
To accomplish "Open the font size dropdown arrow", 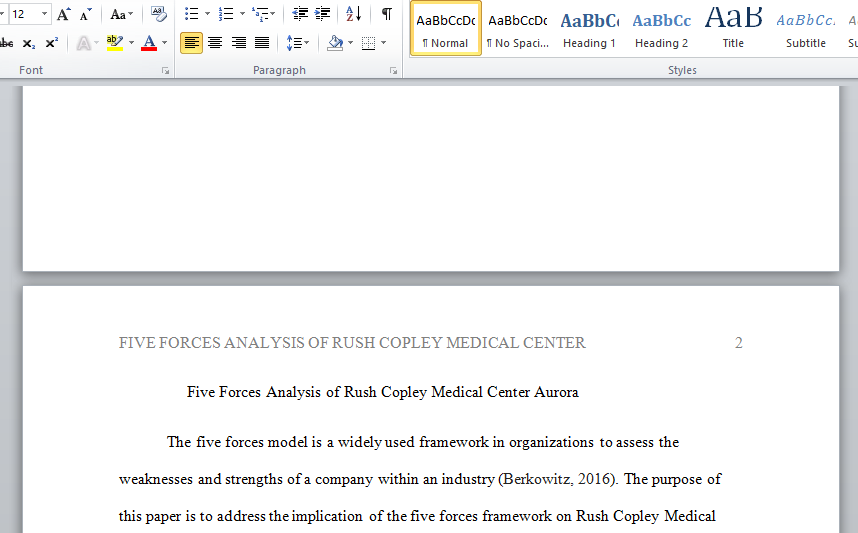I will (x=44, y=14).
